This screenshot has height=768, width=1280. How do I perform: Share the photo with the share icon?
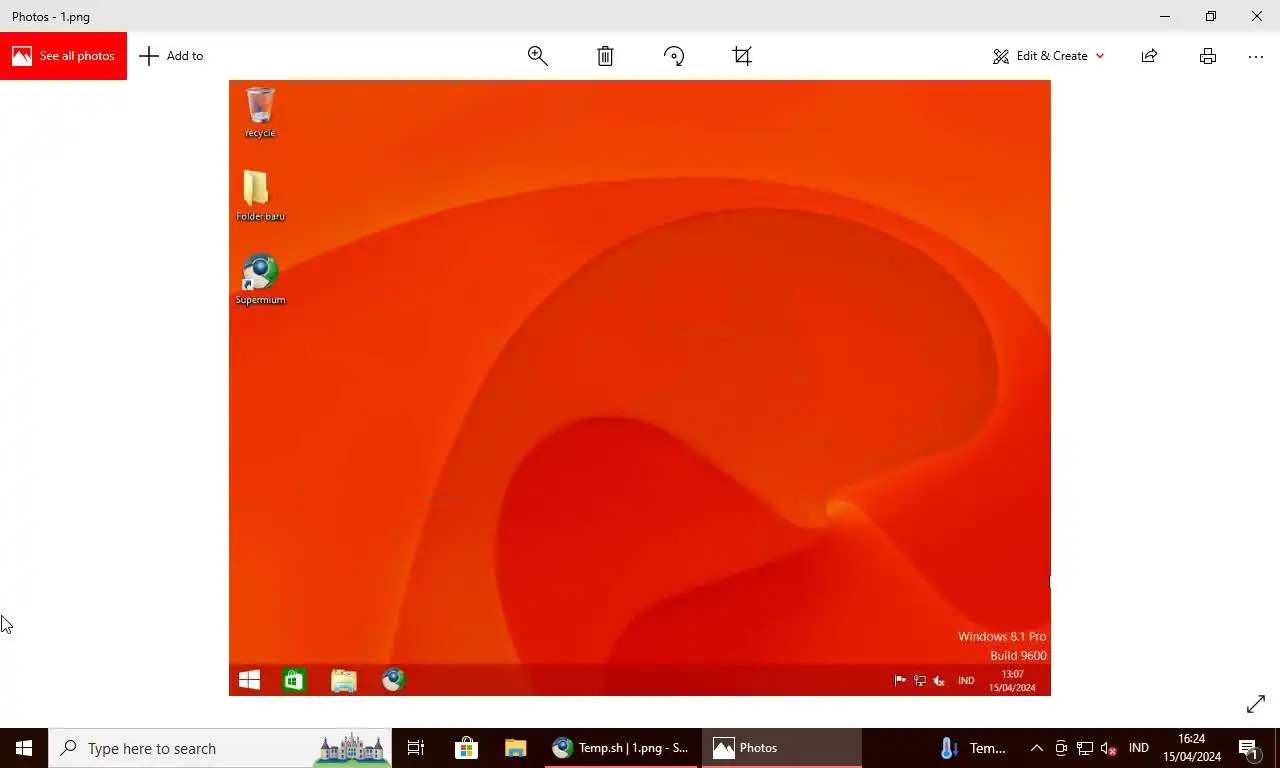[1150, 56]
